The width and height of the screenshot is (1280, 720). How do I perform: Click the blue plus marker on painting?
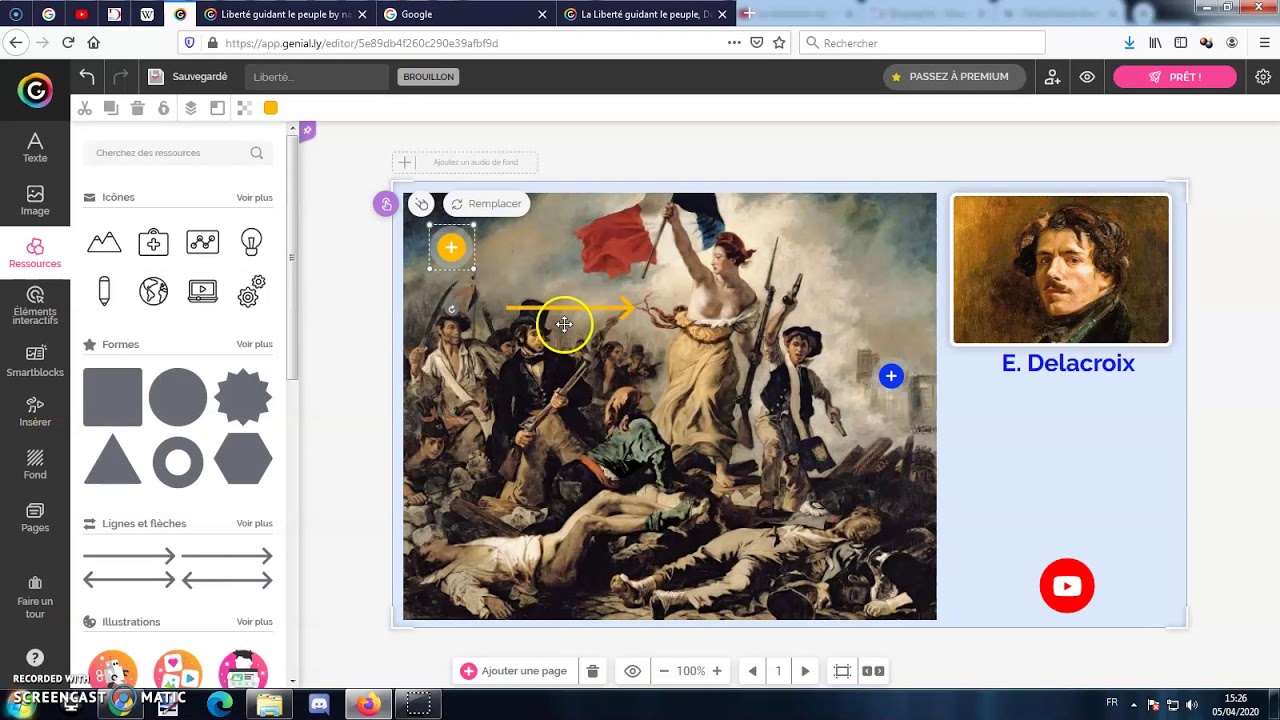coord(891,376)
